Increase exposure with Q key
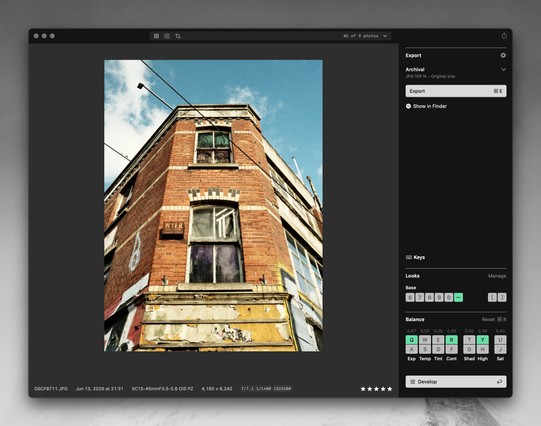Screen dimensions: 541x426 click(x=412, y=340)
